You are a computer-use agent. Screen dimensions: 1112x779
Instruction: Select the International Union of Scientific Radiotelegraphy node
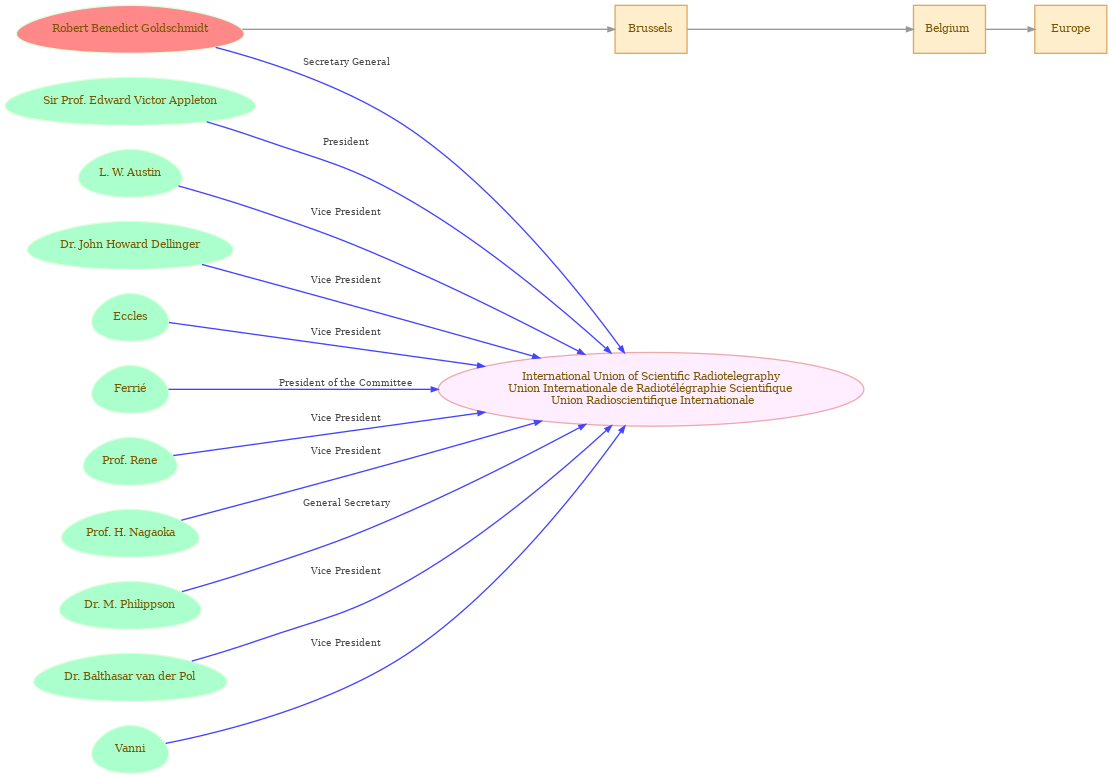click(x=650, y=390)
